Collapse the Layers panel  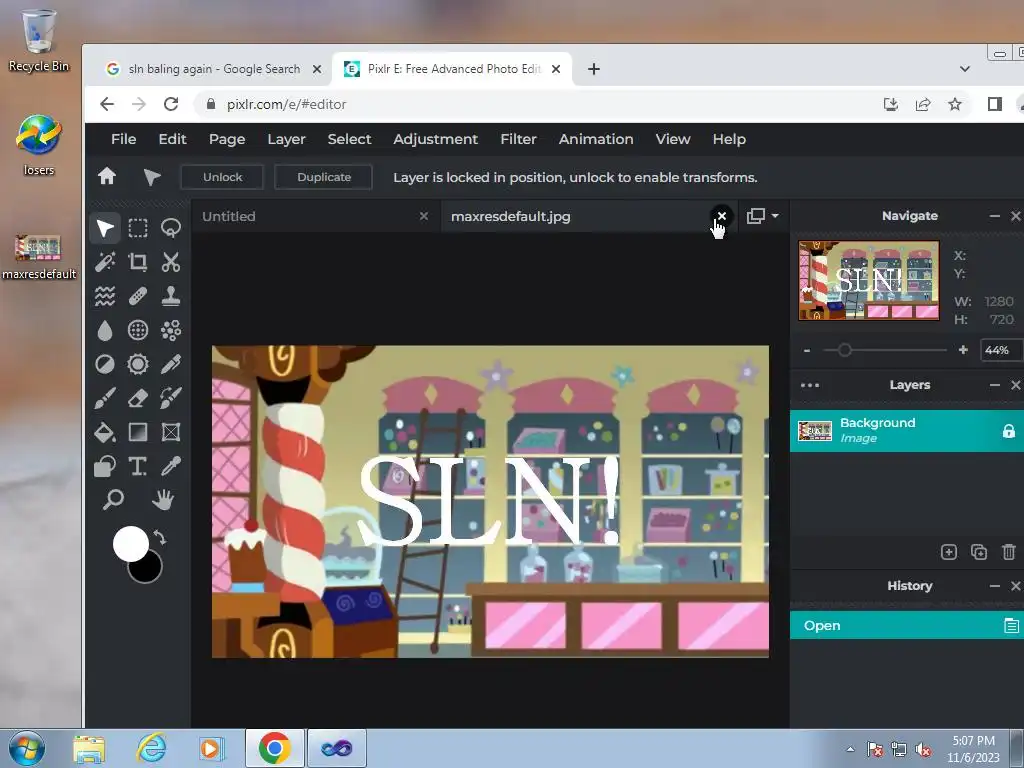(995, 385)
